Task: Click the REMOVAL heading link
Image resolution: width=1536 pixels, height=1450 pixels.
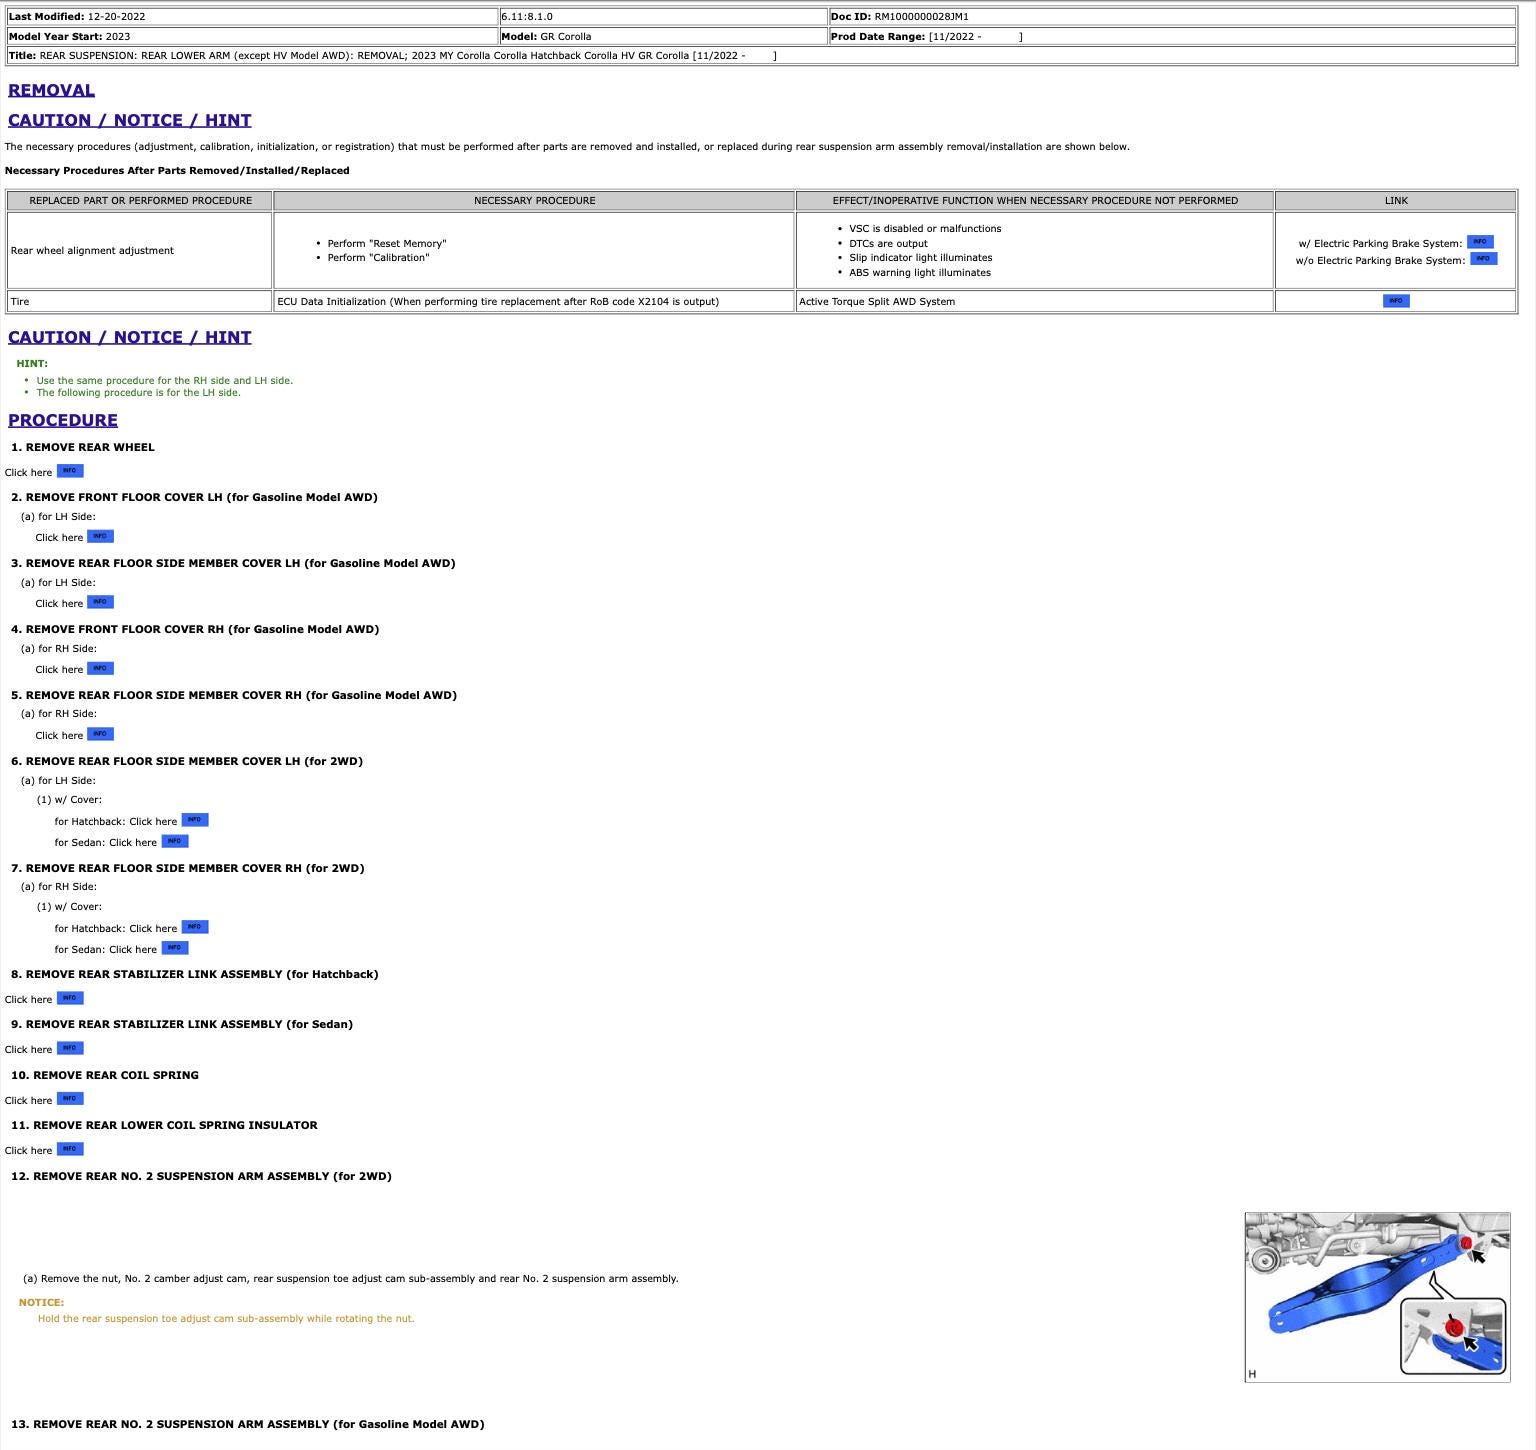Action: [x=51, y=90]
